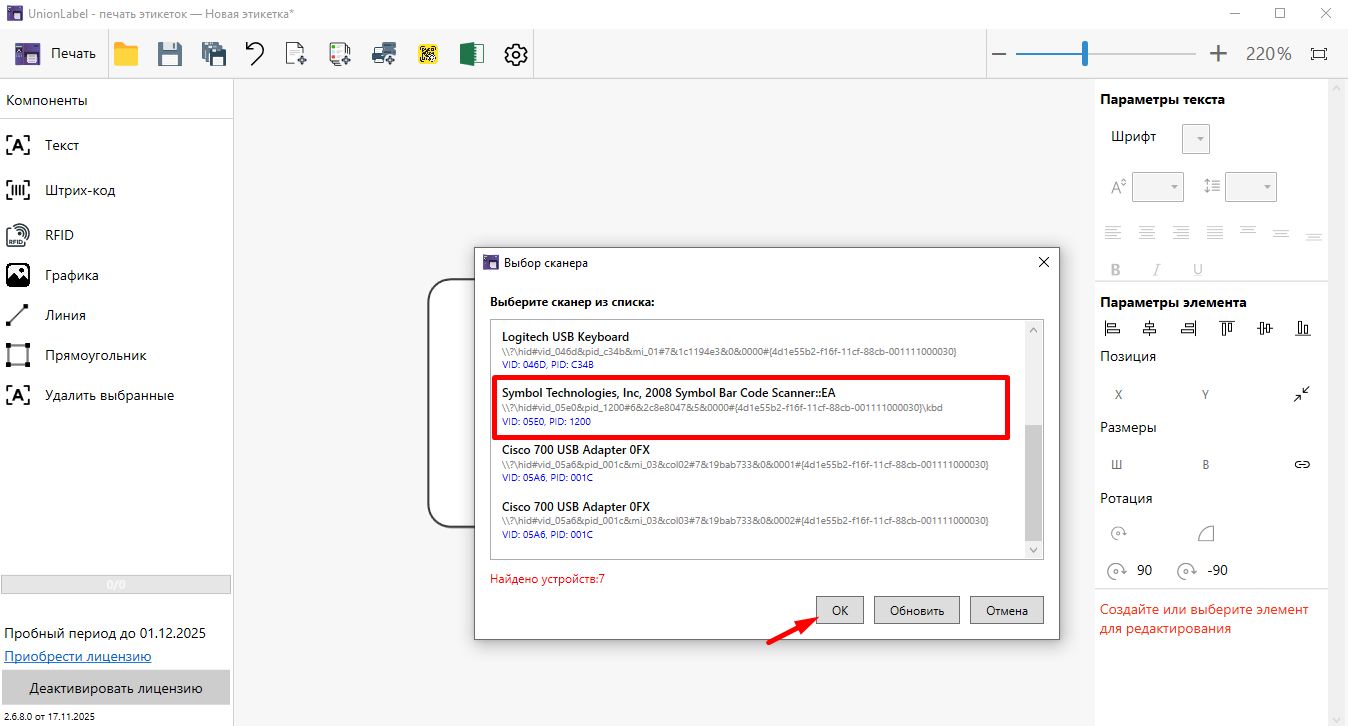Align elements to left edge
The height and width of the screenshot is (726, 1348).
coord(1111,328)
